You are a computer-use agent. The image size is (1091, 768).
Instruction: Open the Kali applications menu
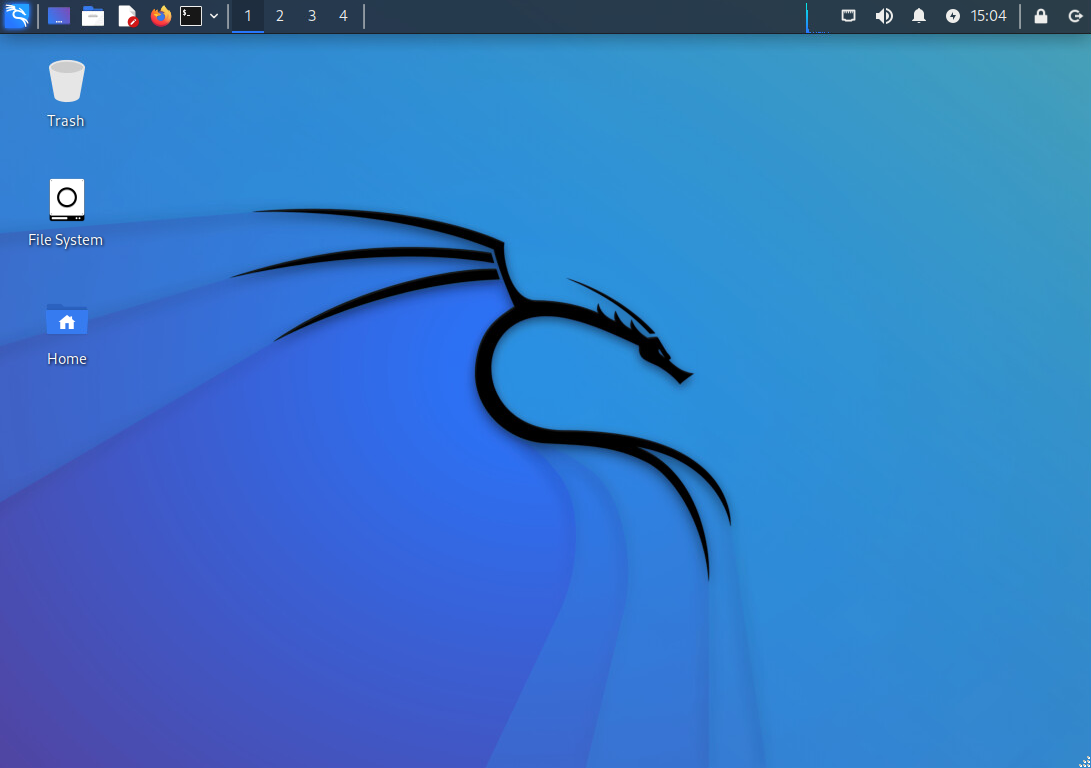click(17, 15)
